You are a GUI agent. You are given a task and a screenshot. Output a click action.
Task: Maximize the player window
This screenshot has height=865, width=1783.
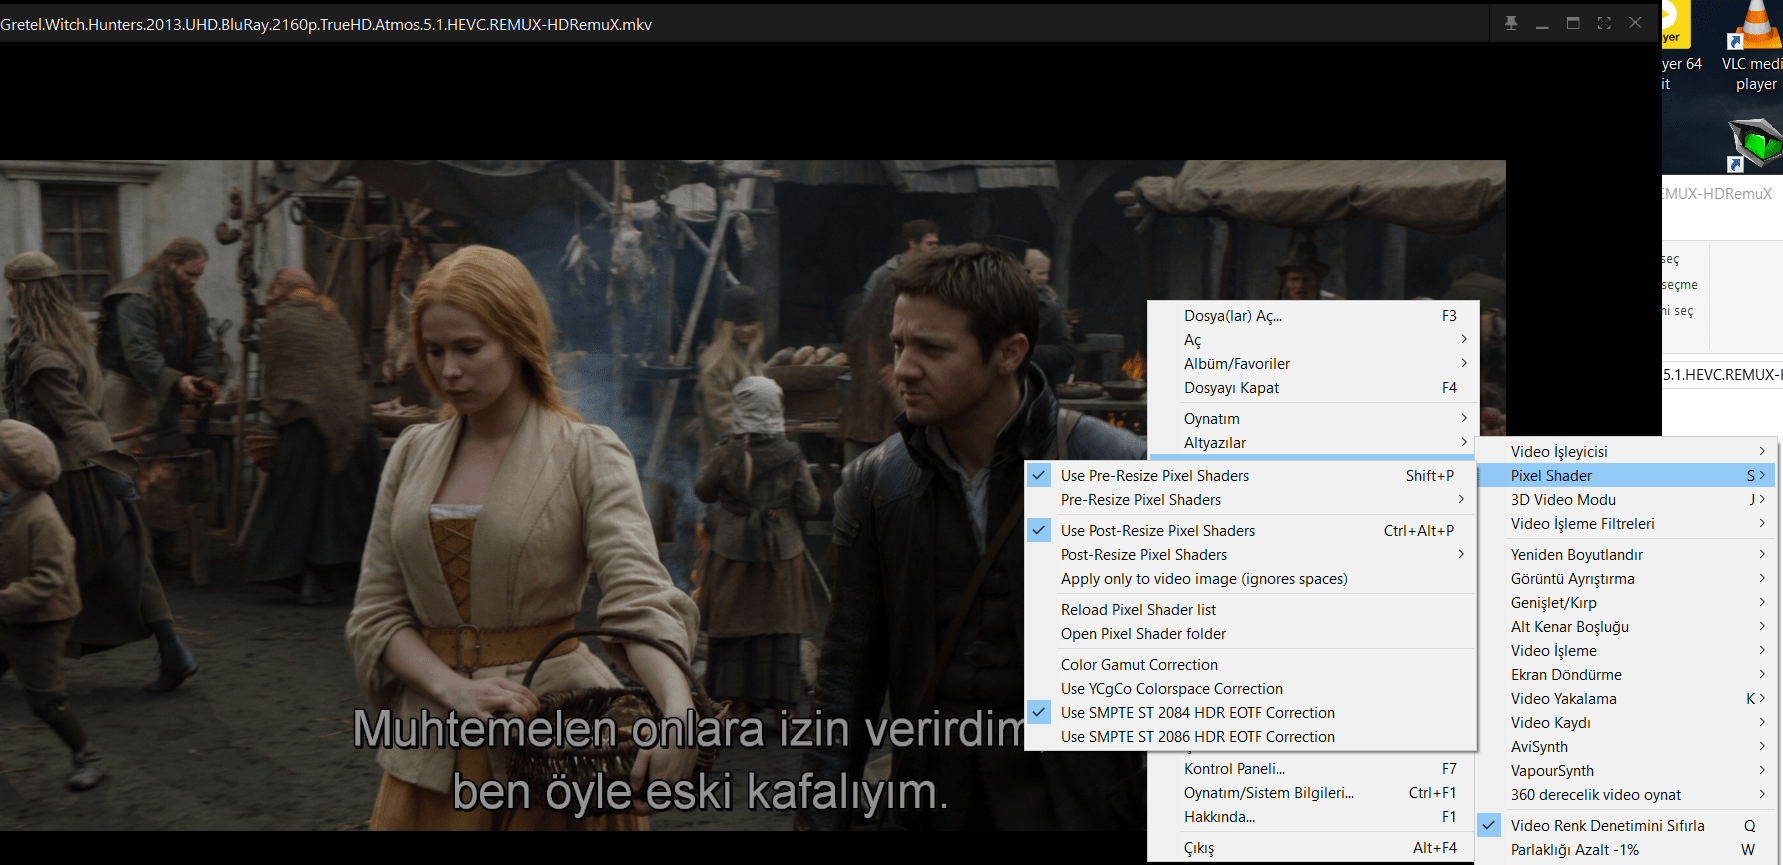1573,23
